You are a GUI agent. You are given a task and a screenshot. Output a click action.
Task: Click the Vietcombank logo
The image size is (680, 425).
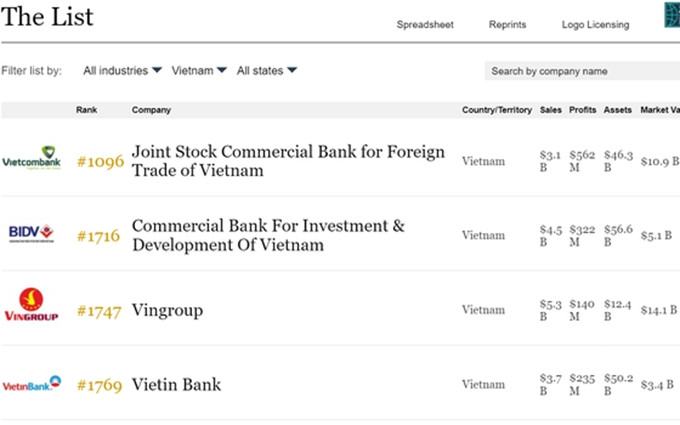pos(32,158)
